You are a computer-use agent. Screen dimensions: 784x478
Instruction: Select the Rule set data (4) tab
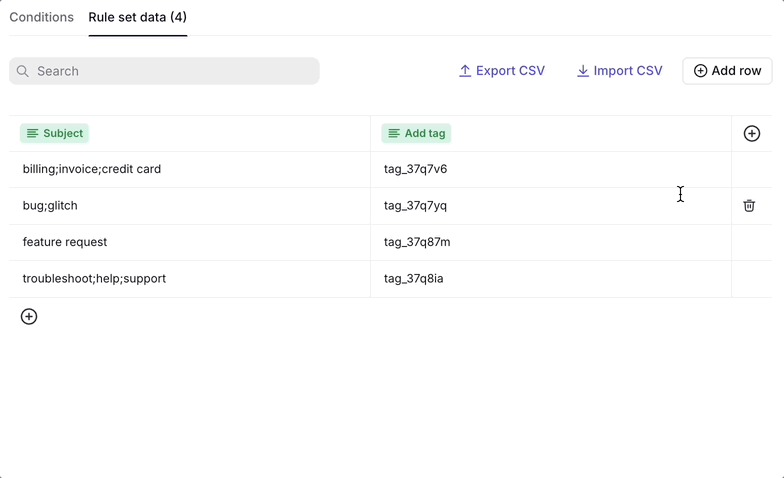pos(138,17)
